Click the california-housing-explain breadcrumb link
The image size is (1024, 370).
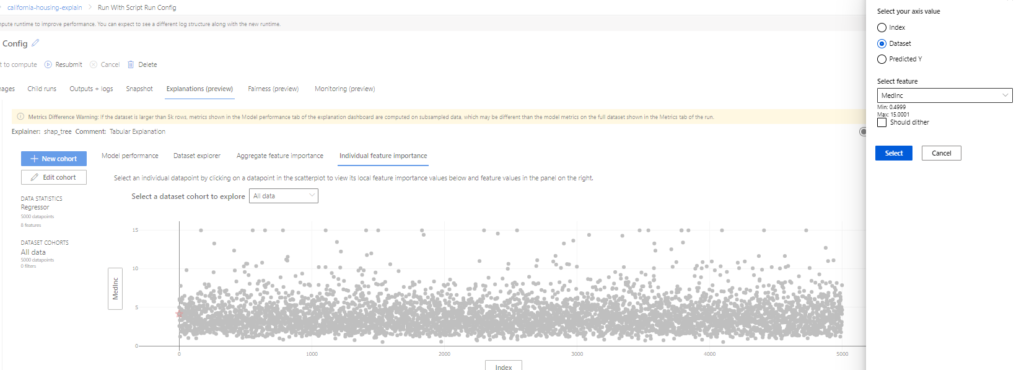pyautogui.click(x=44, y=7)
